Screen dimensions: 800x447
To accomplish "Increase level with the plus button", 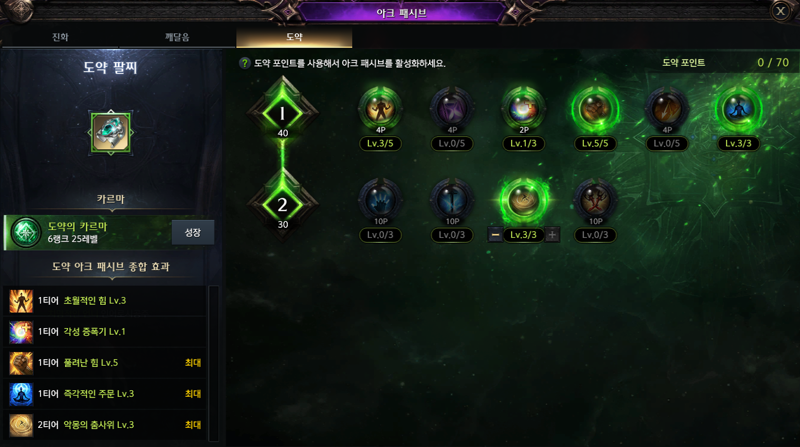I will click(x=552, y=235).
